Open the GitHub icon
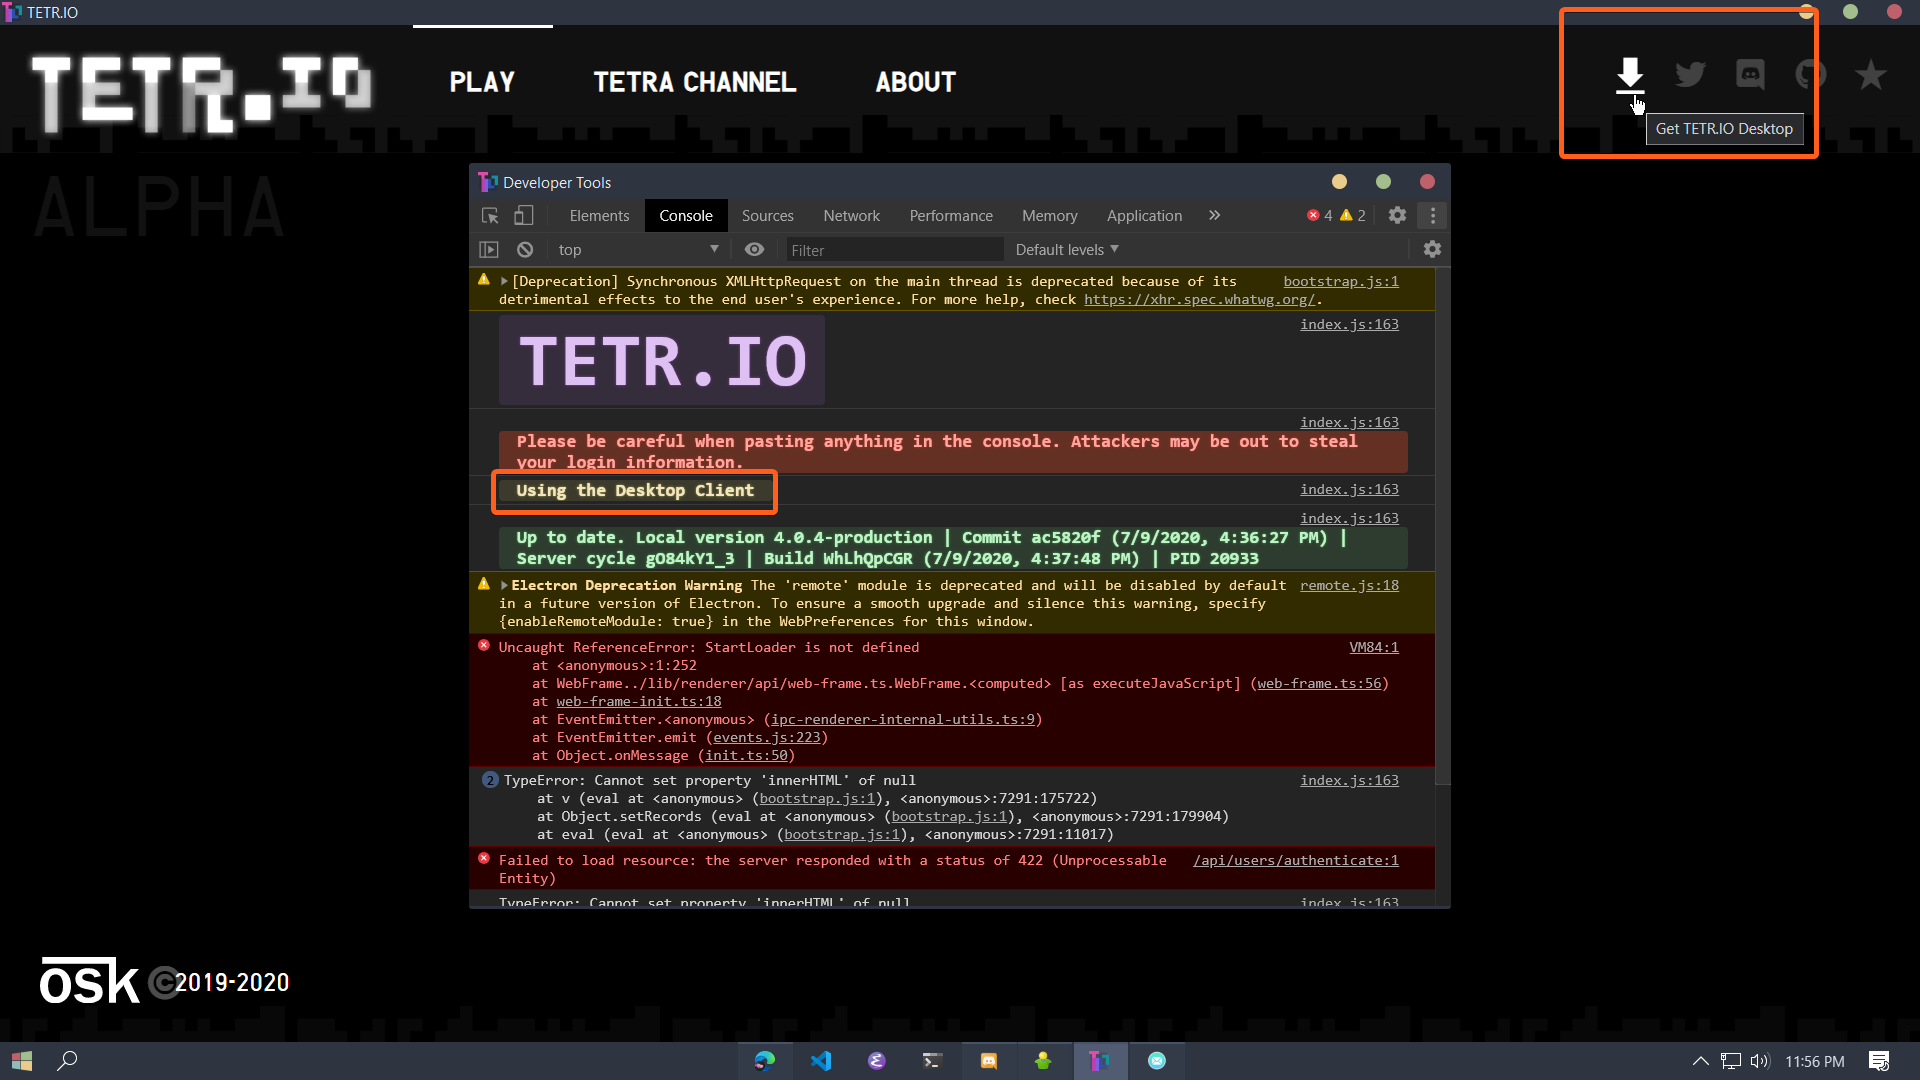The image size is (1920, 1080). [1812, 74]
